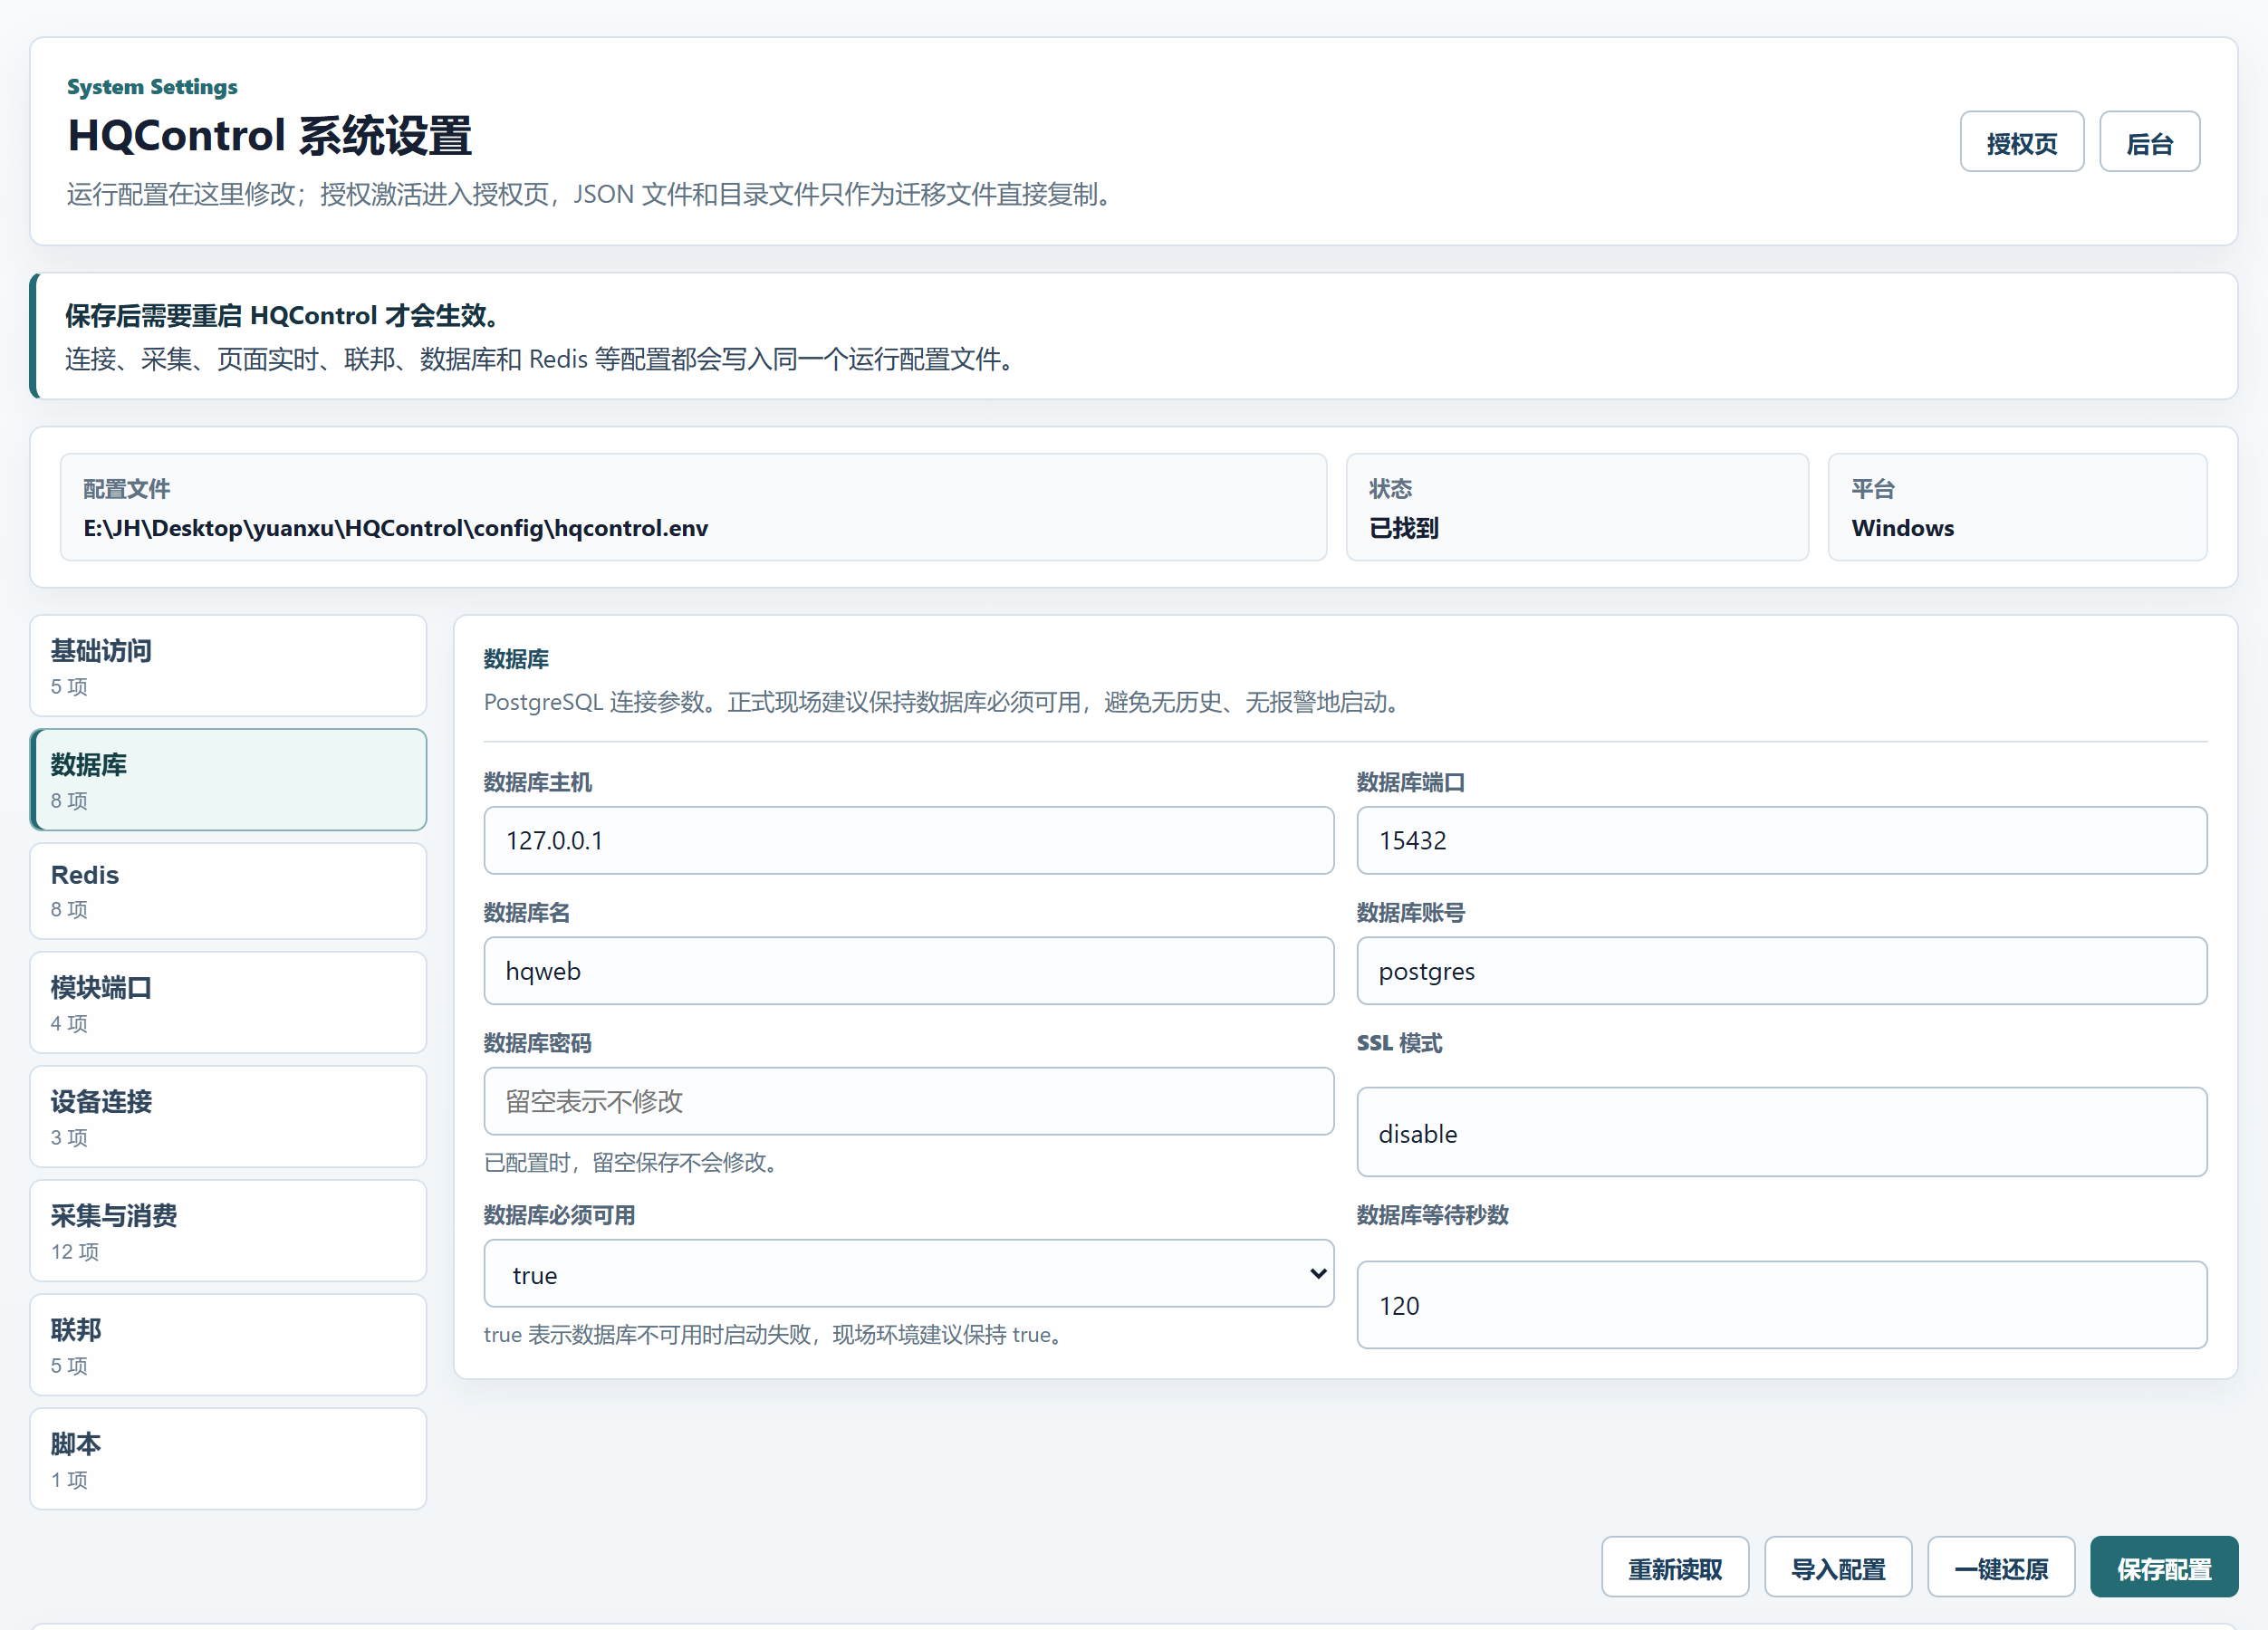Edit the 数据库账号 field containing postgres
The height and width of the screenshot is (1630, 2268).
click(1781, 971)
